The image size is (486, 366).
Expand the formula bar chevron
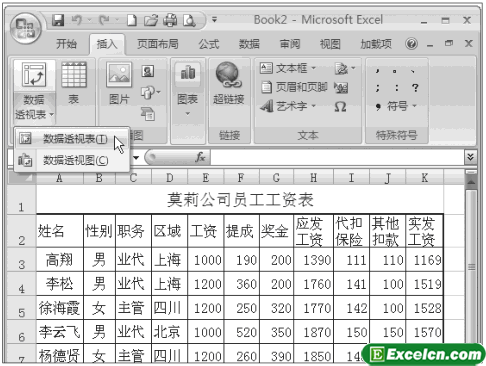pyautogui.click(x=470, y=157)
